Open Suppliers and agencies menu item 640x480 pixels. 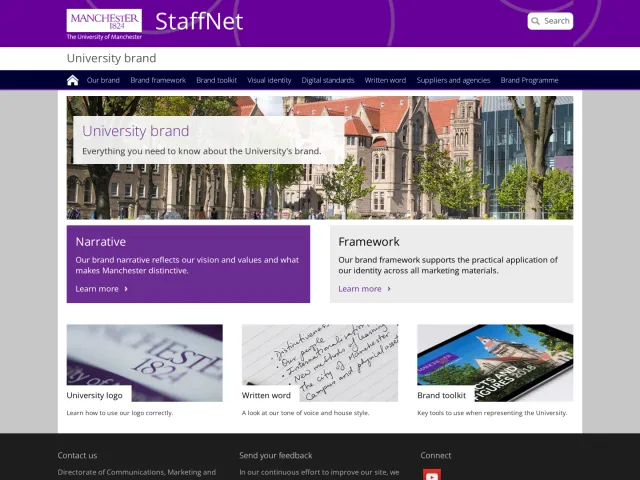click(x=453, y=80)
